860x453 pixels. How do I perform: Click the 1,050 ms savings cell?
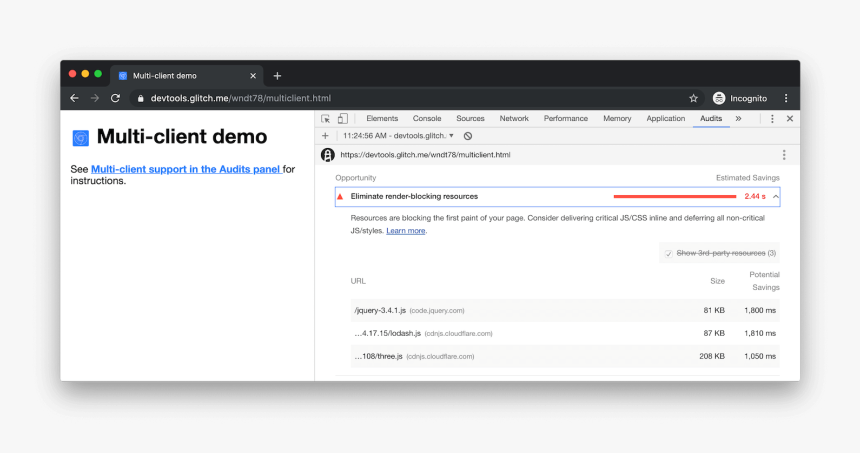pos(760,356)
